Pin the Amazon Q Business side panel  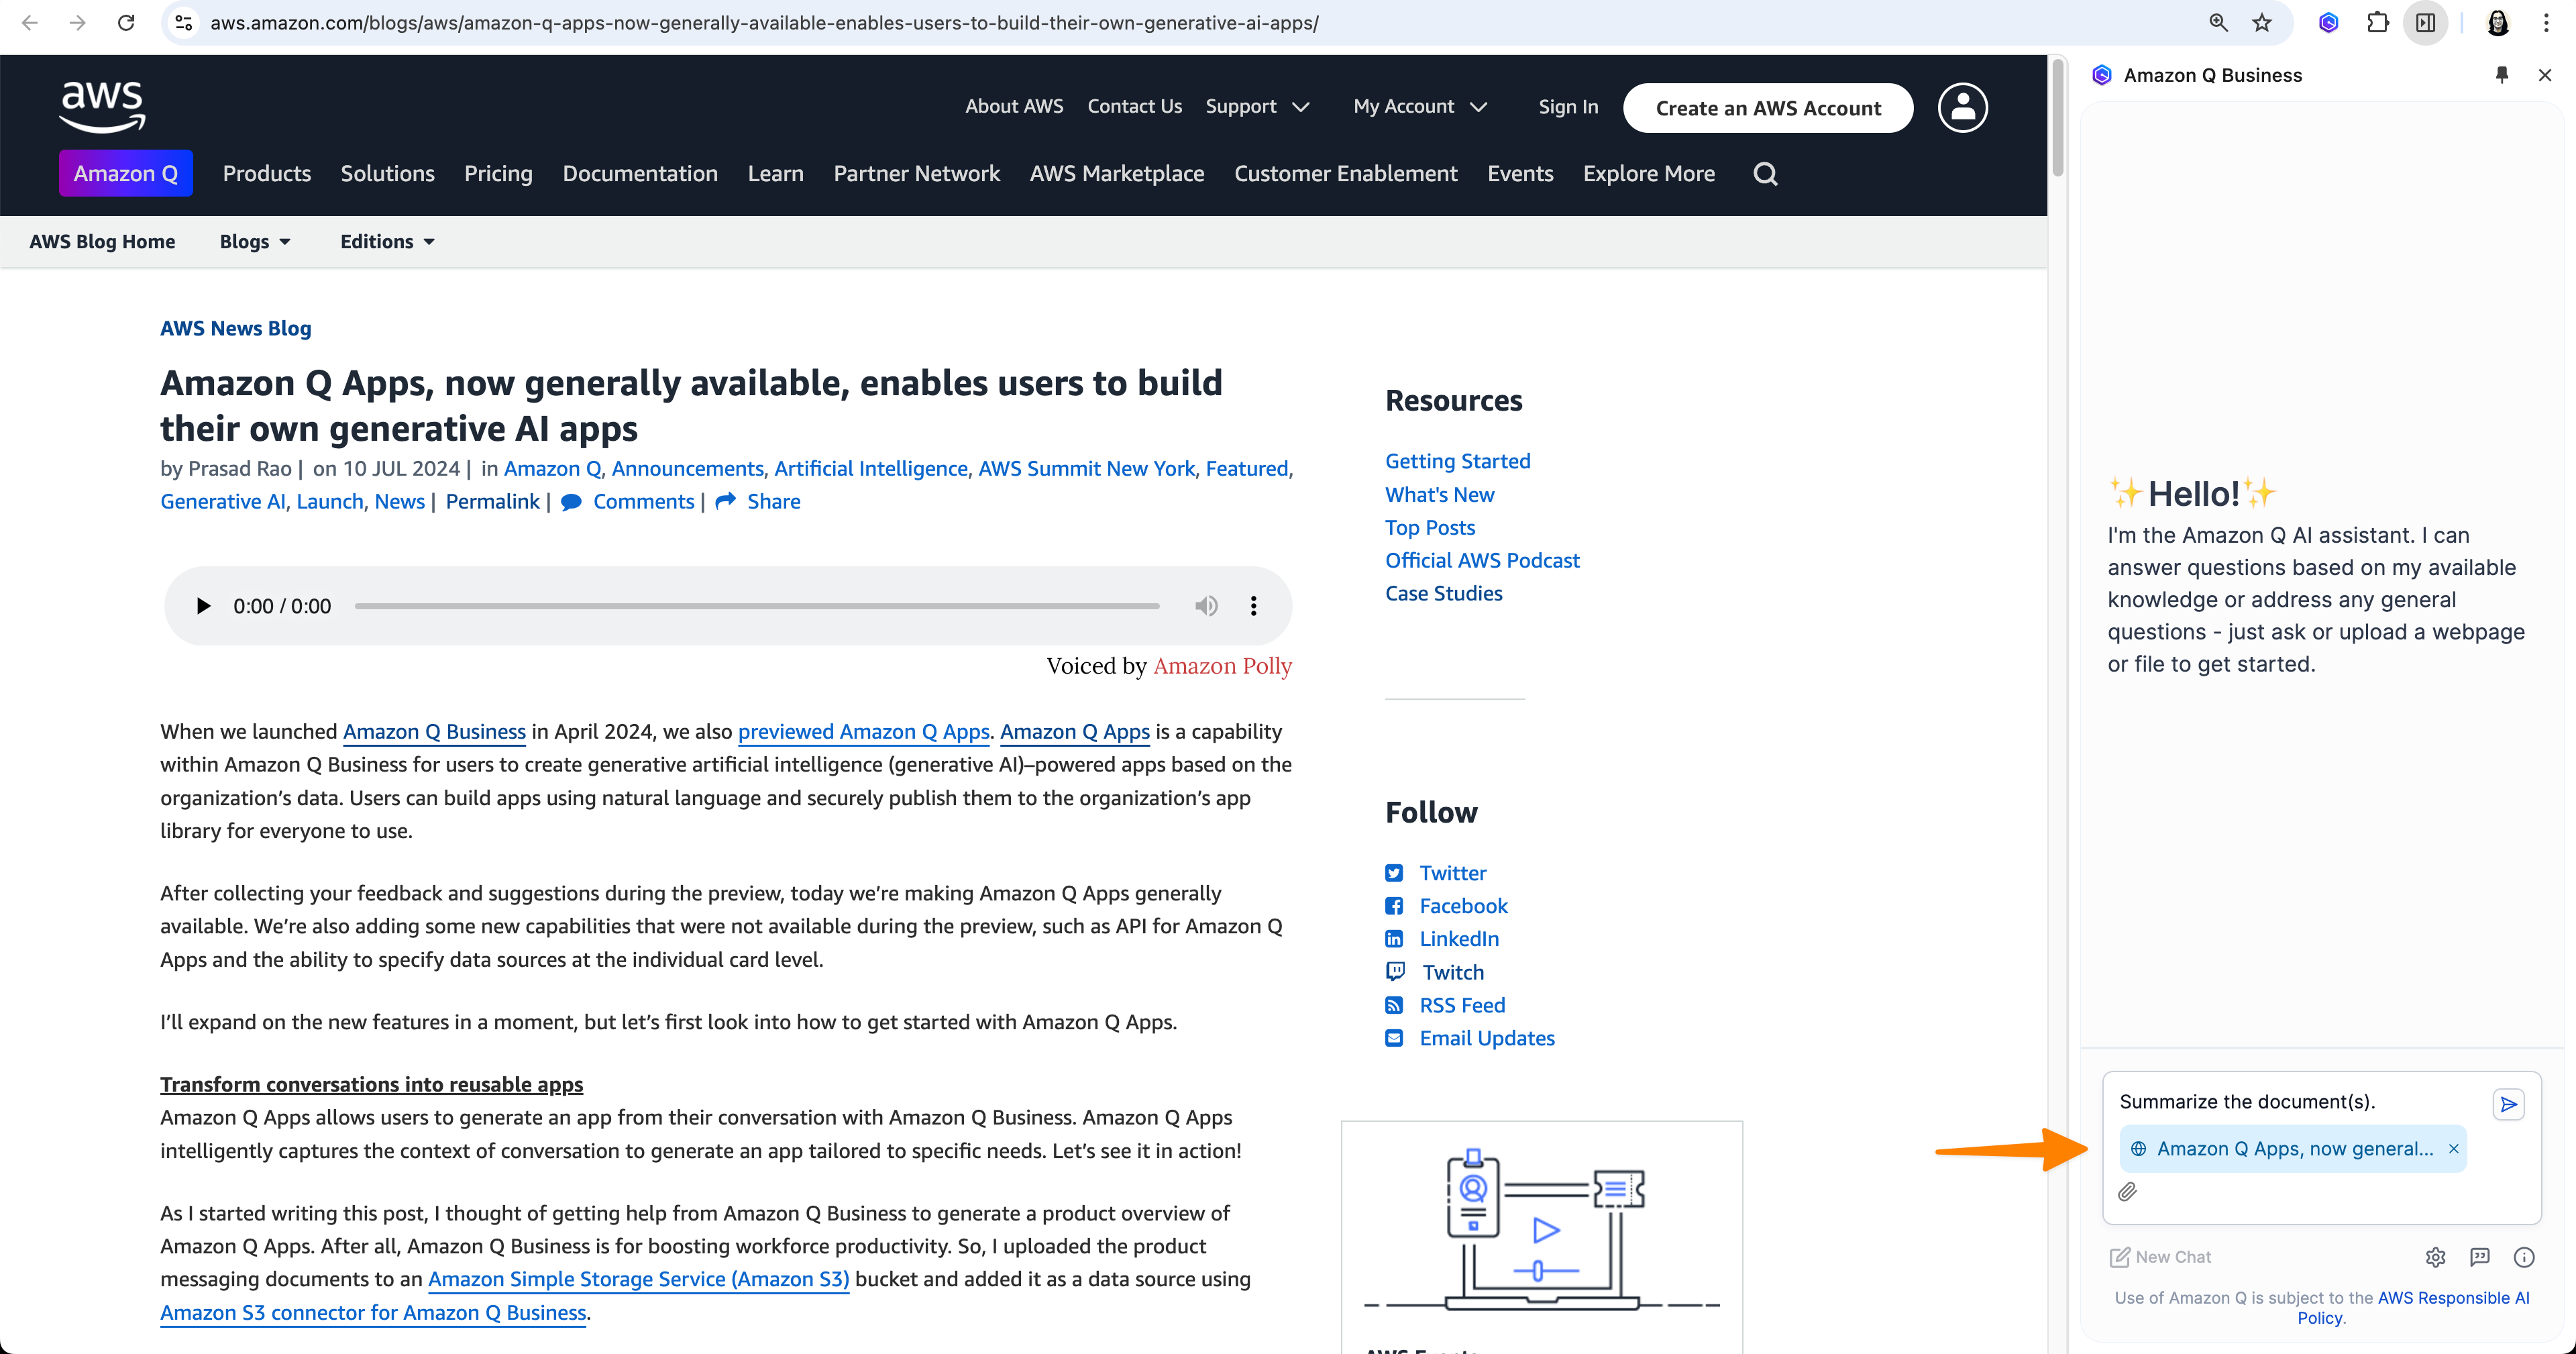[x=2501, y=75]
